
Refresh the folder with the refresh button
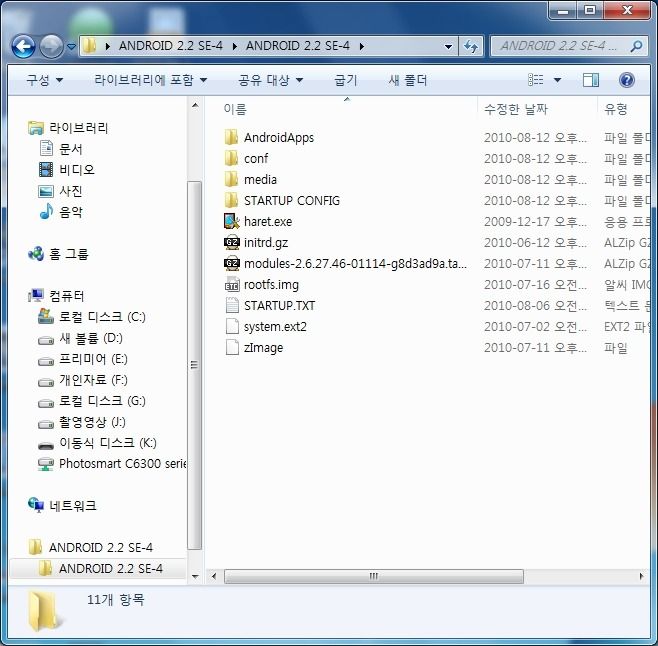tap(471, 46)
